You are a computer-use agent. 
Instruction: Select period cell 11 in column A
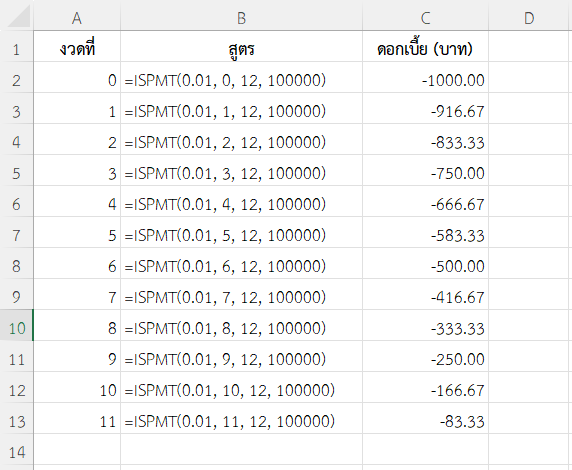tap(77, 419)
